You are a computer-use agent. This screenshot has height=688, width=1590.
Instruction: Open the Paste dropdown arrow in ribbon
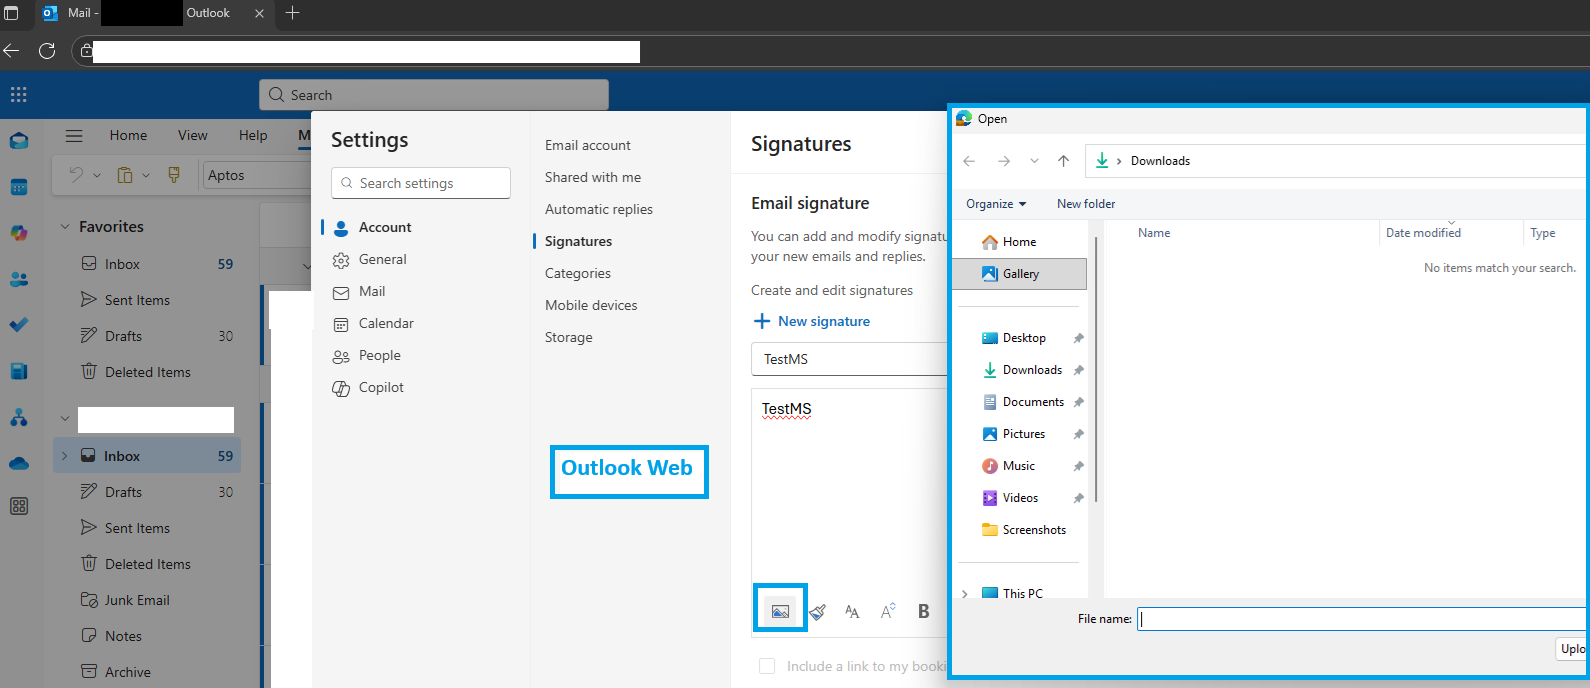coord(146,175)
